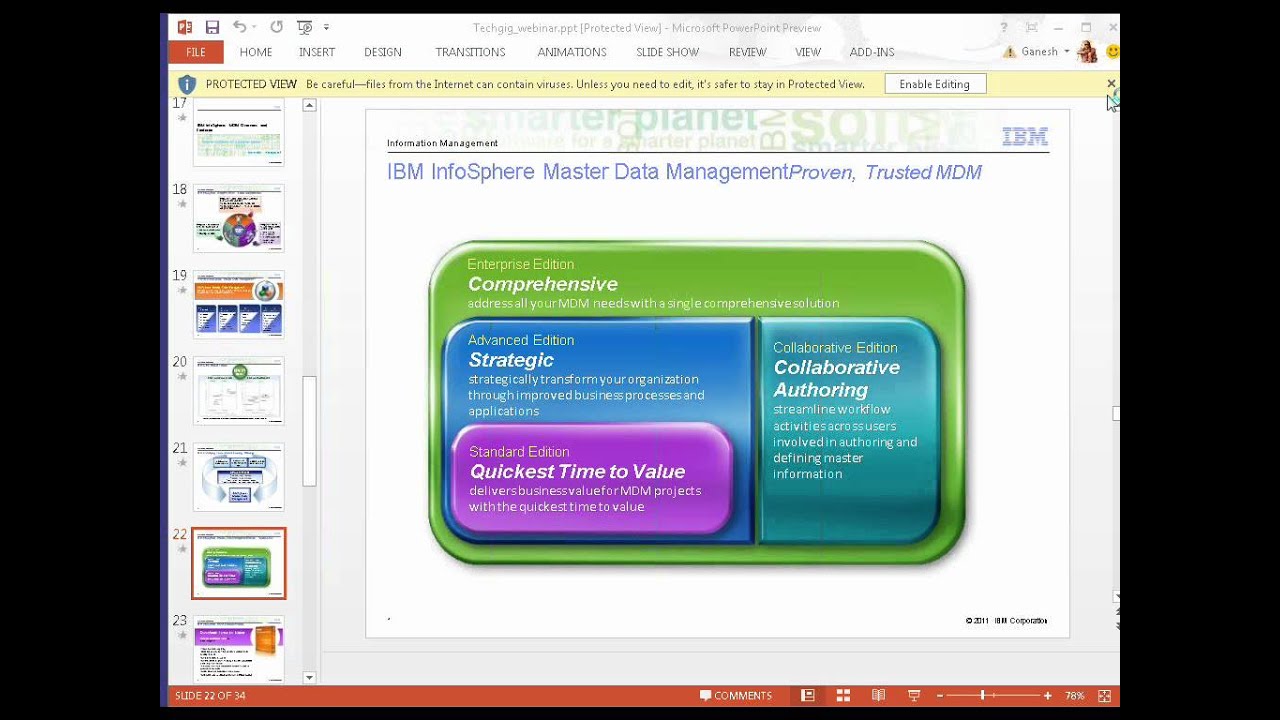
Task: Click the thumbnail pane scrollbar handle
Action: pos(309,431)
